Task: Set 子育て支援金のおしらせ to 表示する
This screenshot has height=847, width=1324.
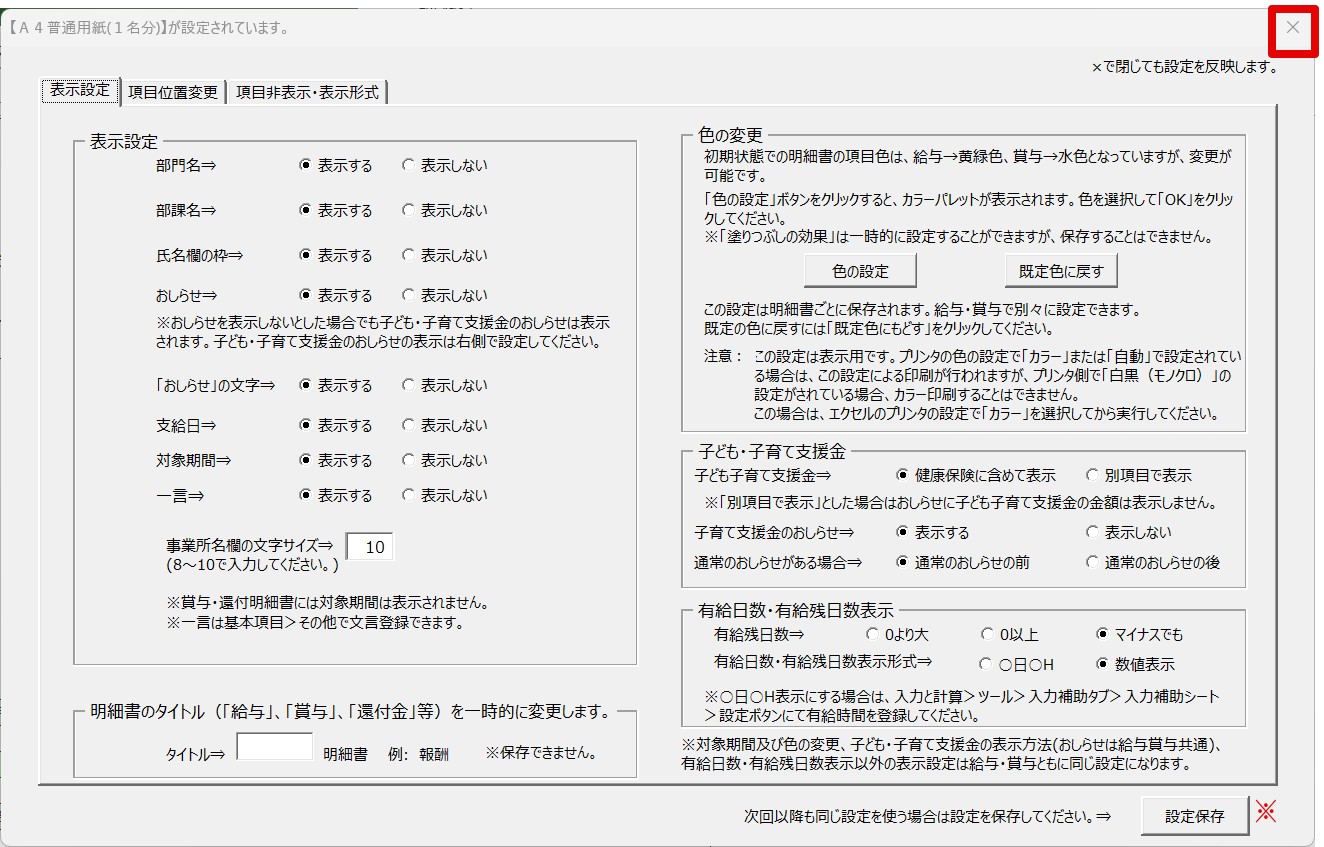Action: pos(933,533)
